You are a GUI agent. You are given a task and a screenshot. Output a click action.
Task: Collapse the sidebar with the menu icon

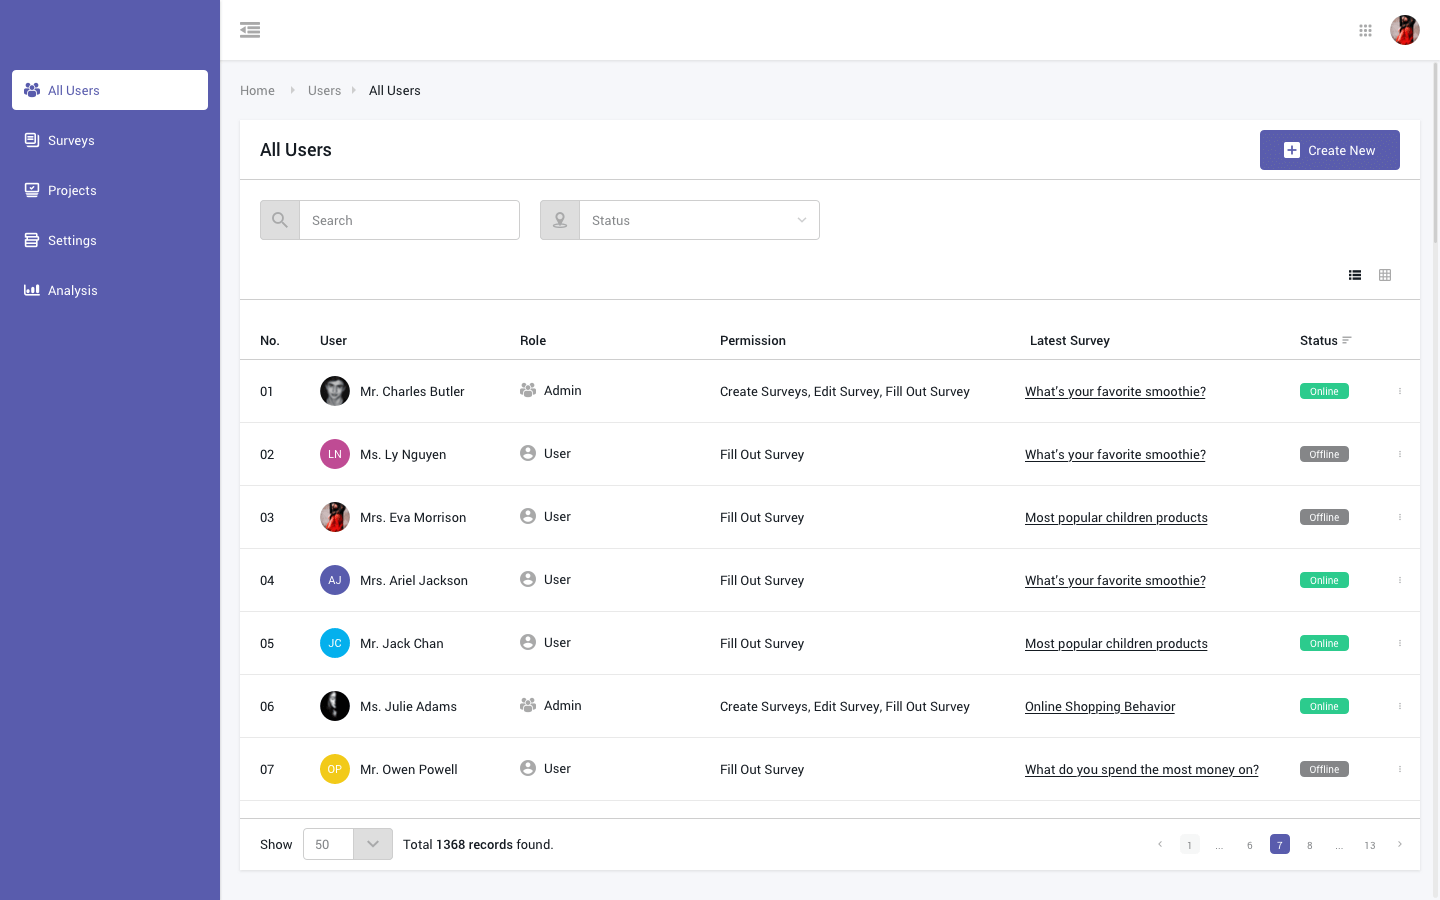point(250,30)
